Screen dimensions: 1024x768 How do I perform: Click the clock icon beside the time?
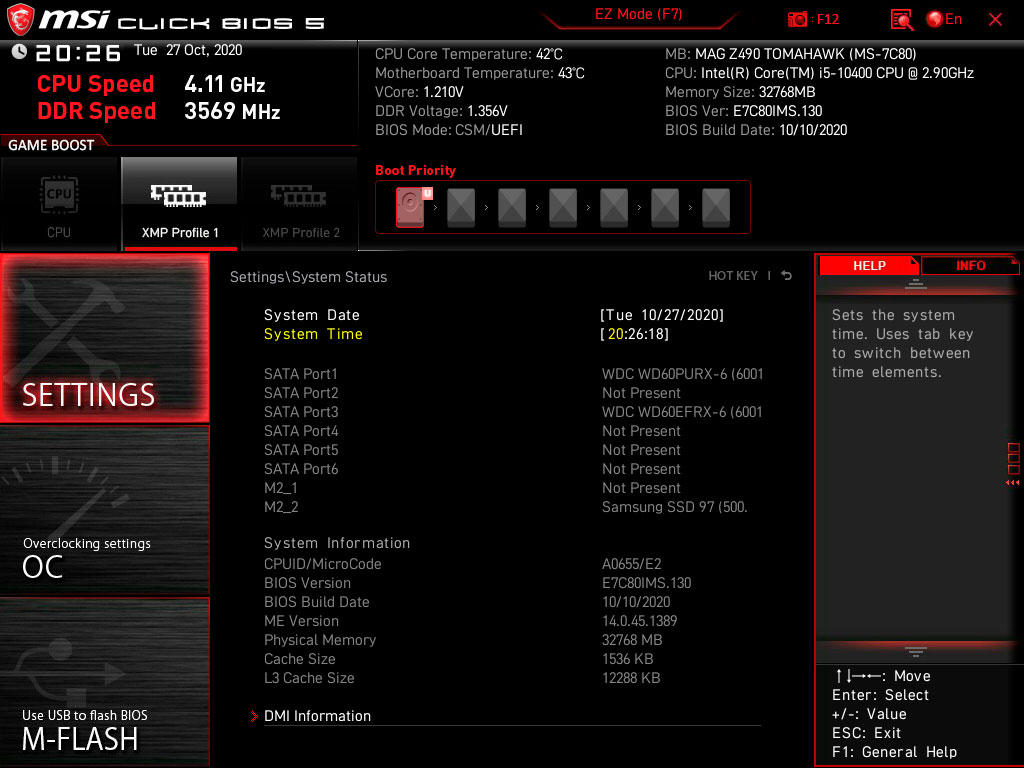tap(19, 51)
